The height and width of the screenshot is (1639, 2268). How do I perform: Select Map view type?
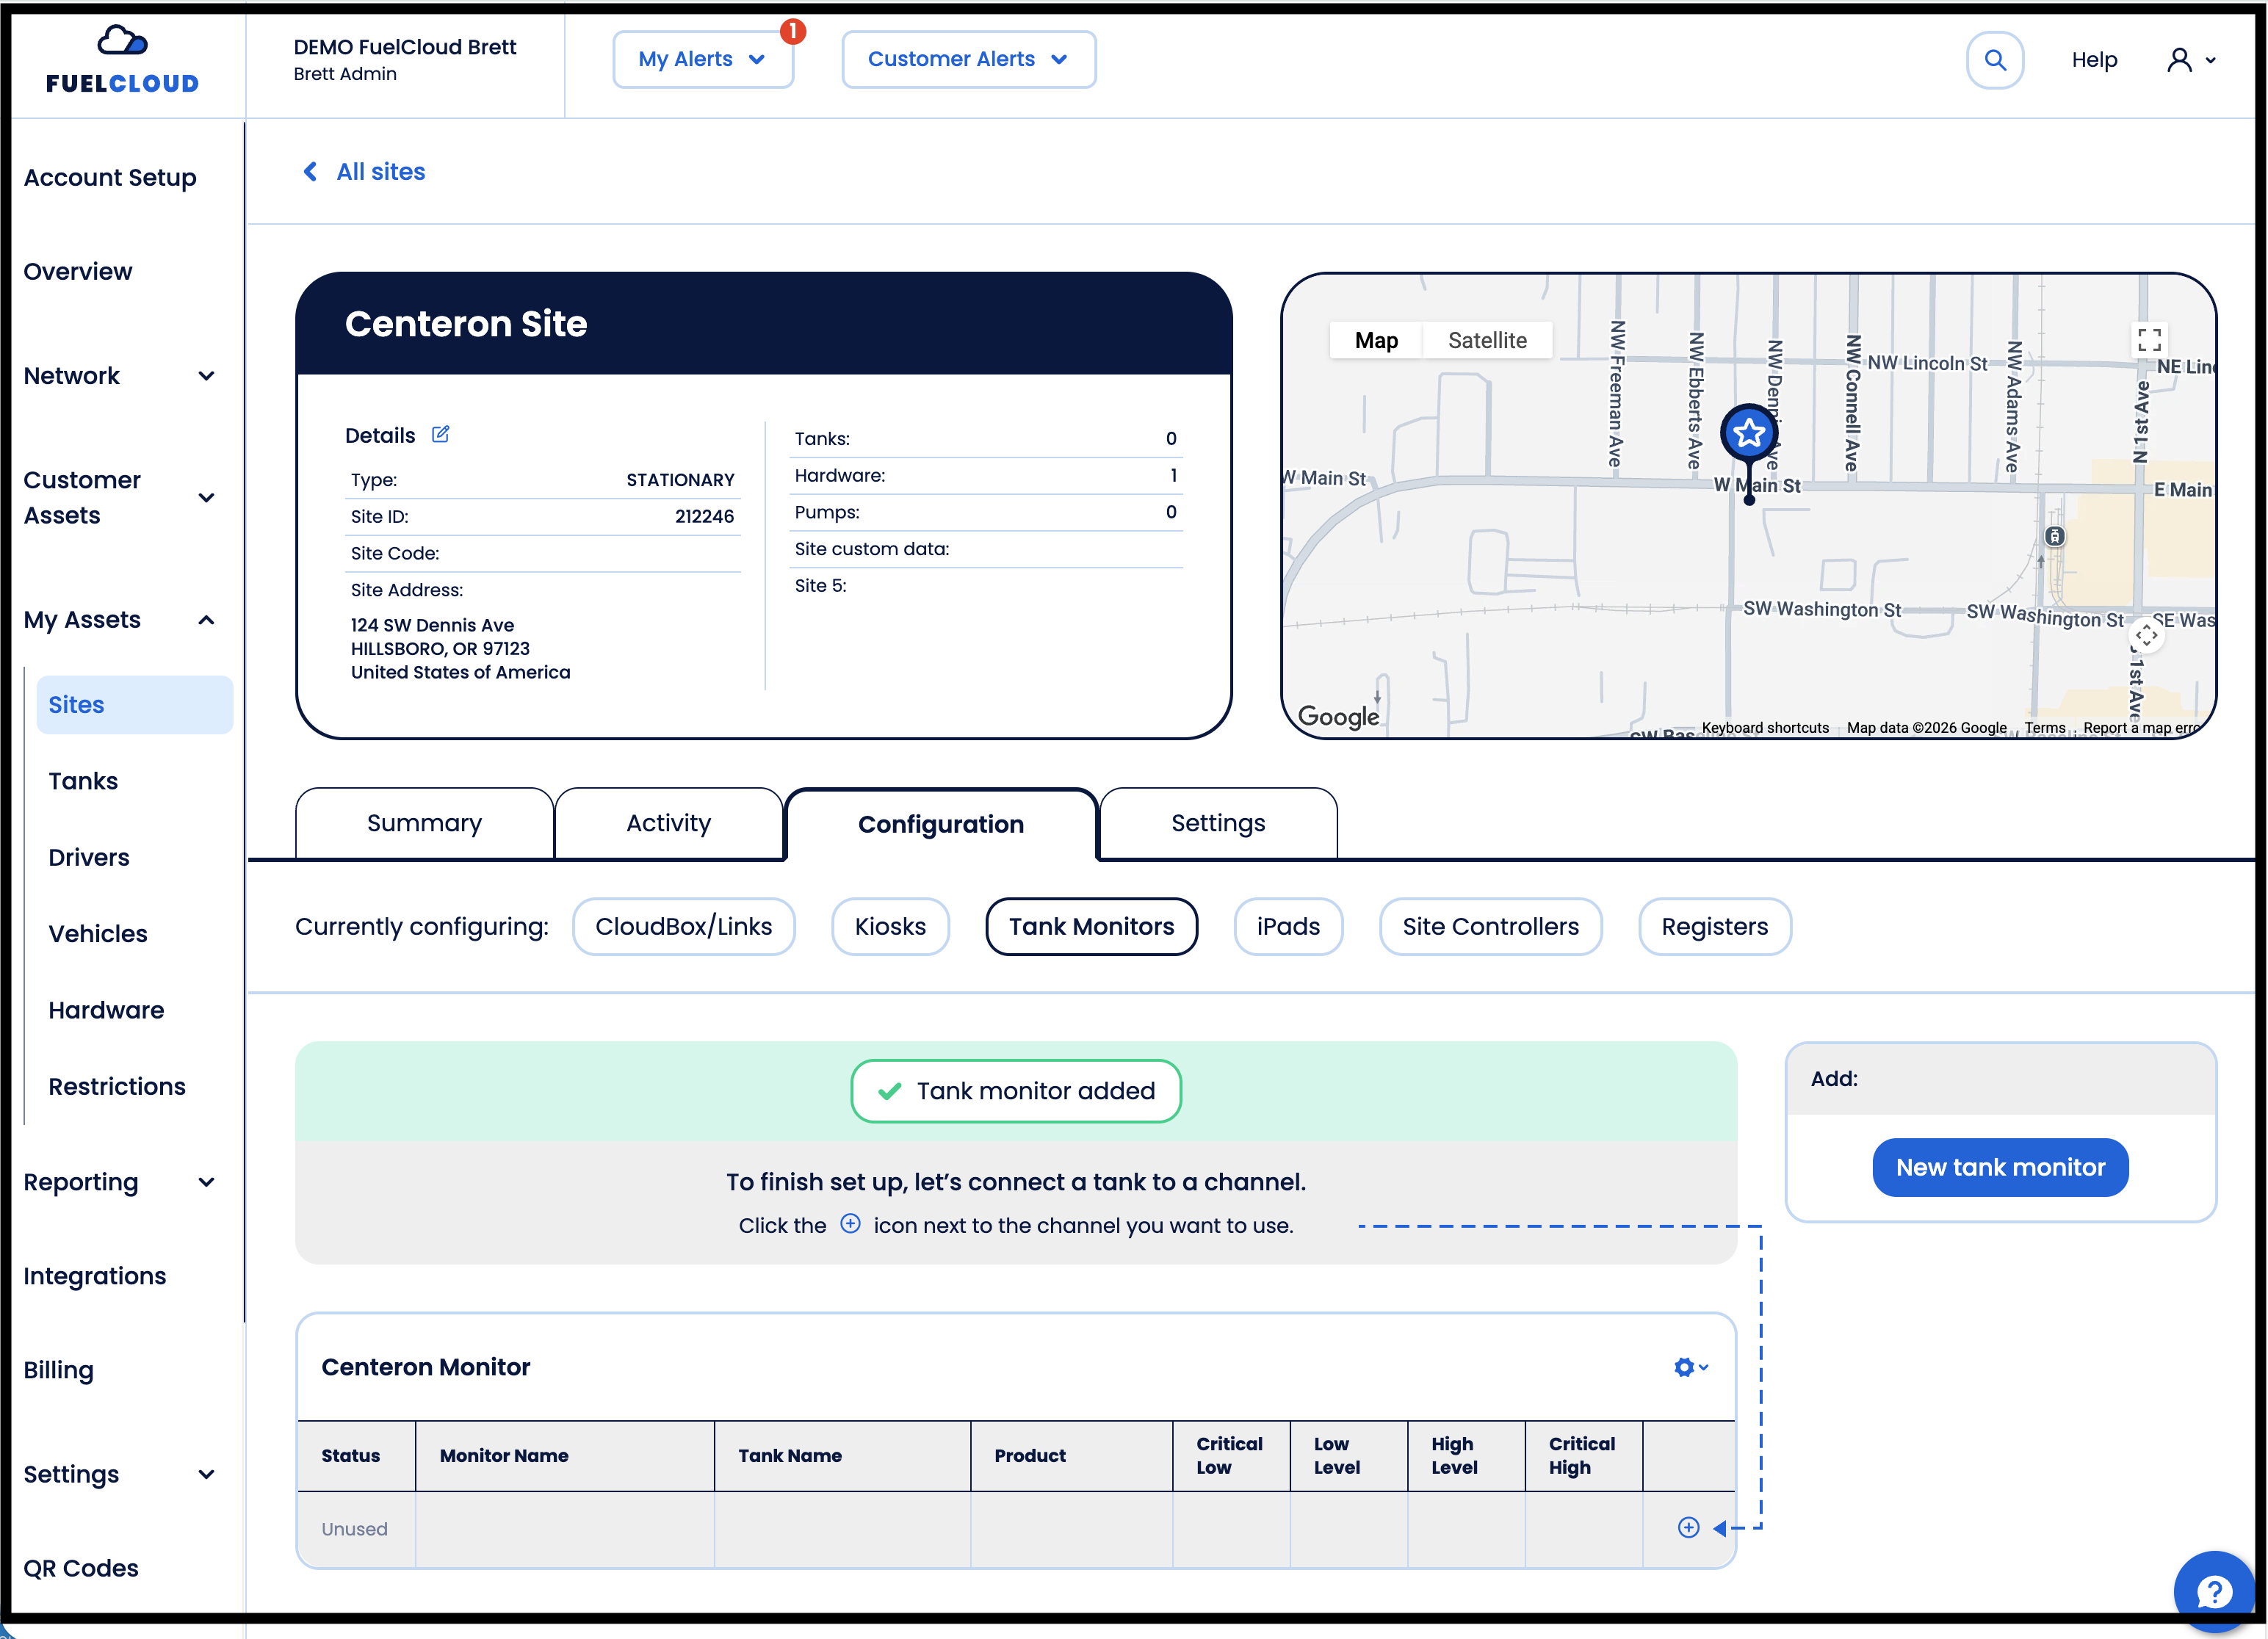[1376, 340]
